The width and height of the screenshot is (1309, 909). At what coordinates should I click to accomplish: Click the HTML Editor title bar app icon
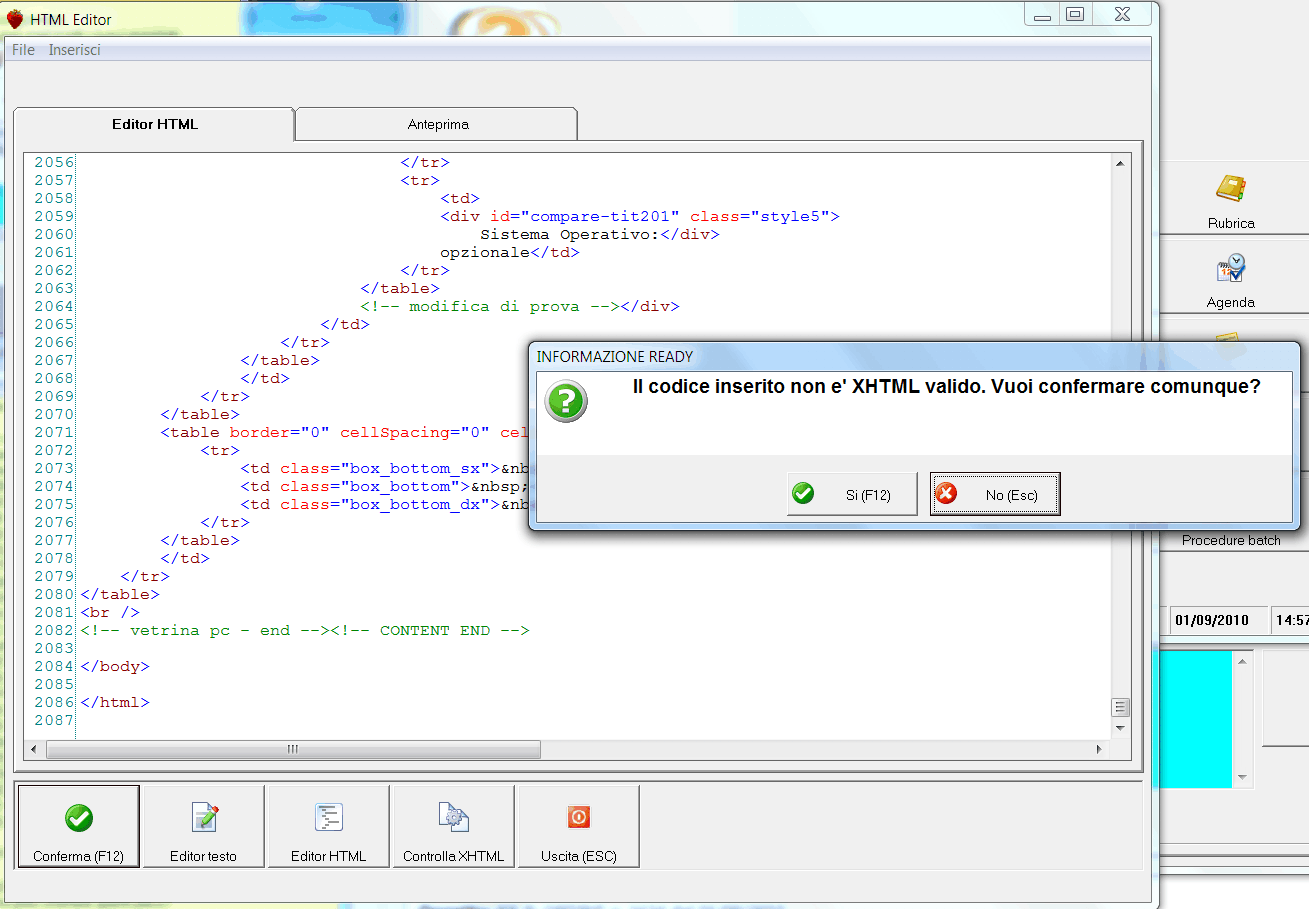point(15,19)
